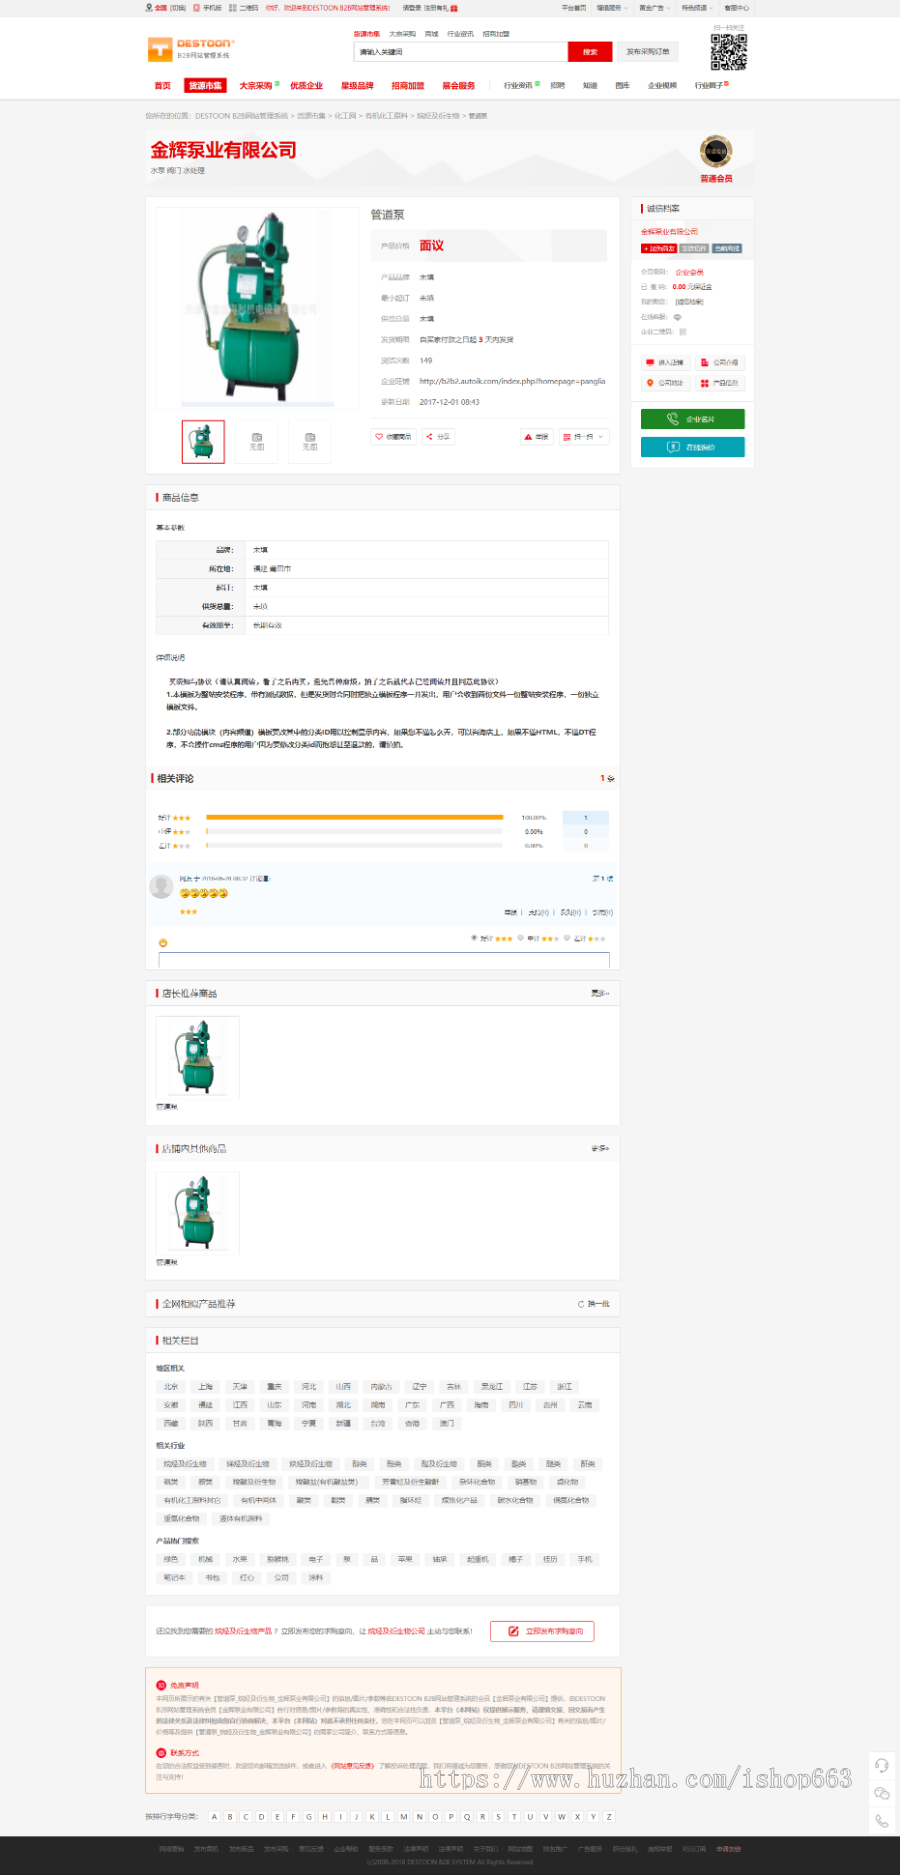
Task: Click the reviewer avatar in the comment
Action: (x=161, y=886)
